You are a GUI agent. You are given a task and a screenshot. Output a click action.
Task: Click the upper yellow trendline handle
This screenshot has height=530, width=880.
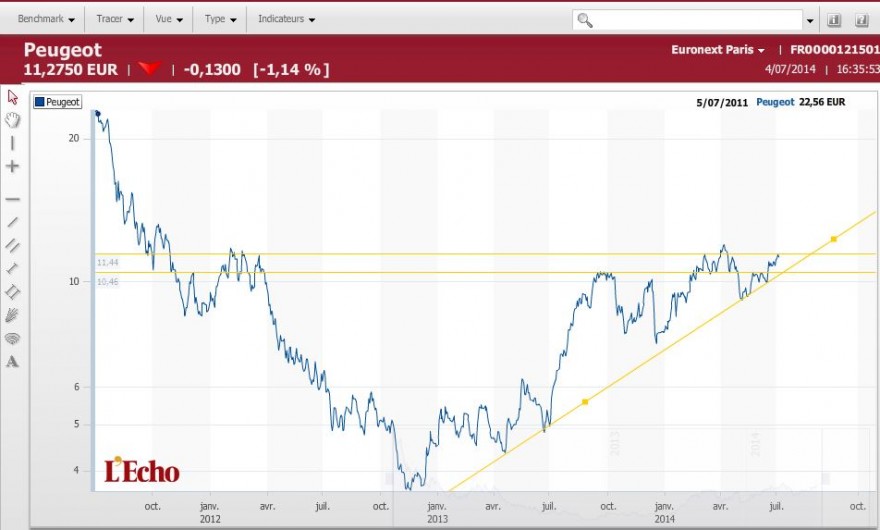(833, 239)
